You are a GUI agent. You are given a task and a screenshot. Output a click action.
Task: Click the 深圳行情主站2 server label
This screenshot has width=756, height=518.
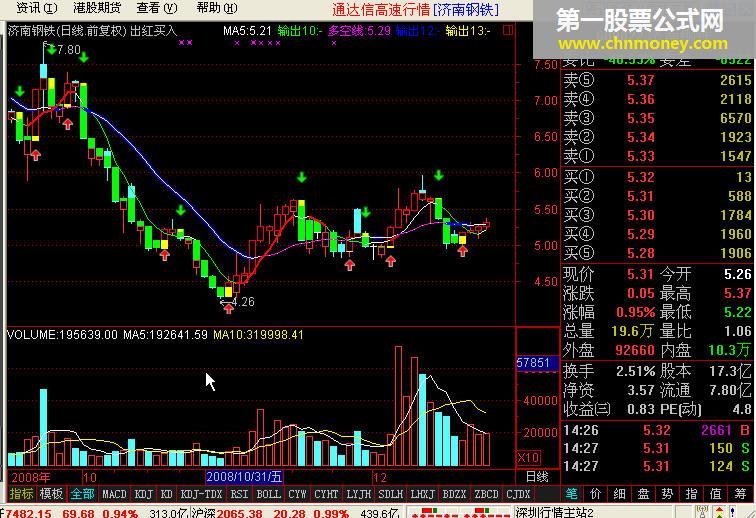[554, 513]
